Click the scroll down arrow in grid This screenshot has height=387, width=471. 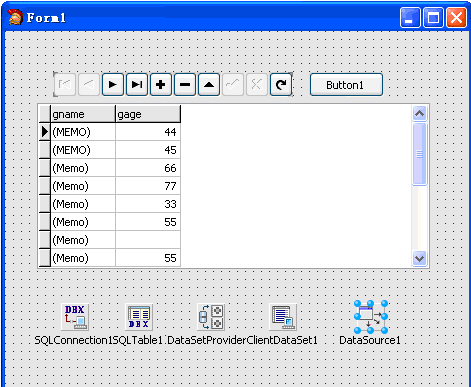pyautogui.click(x=419, y=258)
